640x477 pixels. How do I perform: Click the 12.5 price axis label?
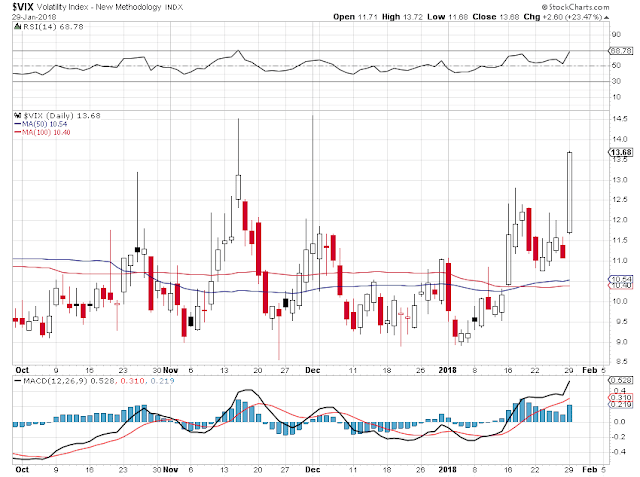pos(620,200)
